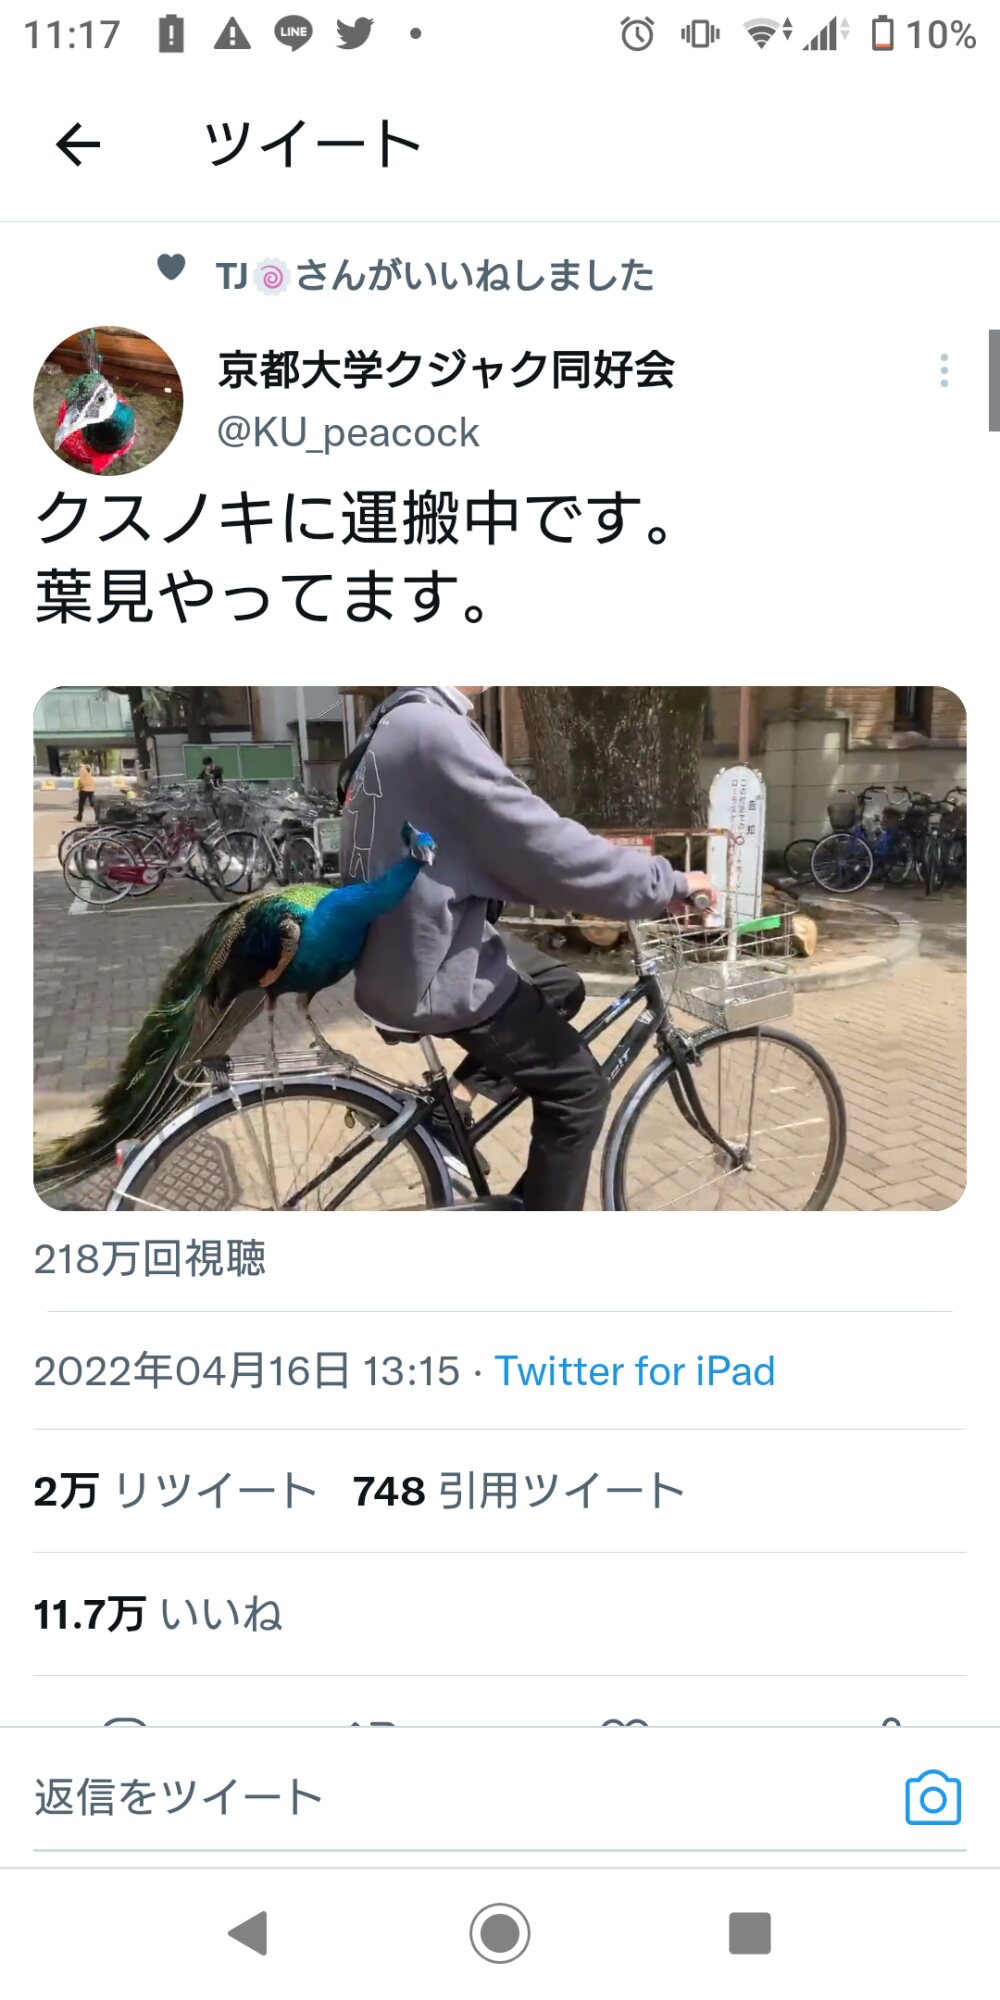The width and height of the screenshot is (1000, 2000).
Task: View the 2万 リツイート list
Action: pyautogui.click(x=174, y=1491)
